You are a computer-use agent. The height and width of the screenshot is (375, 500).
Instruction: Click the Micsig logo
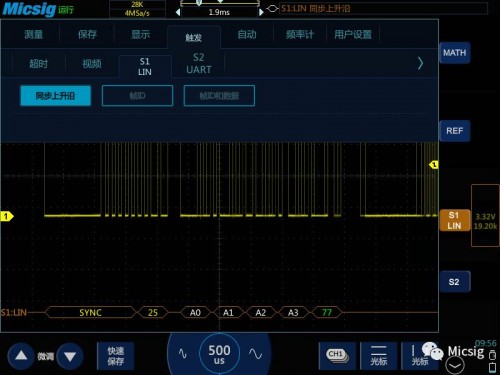29,9
